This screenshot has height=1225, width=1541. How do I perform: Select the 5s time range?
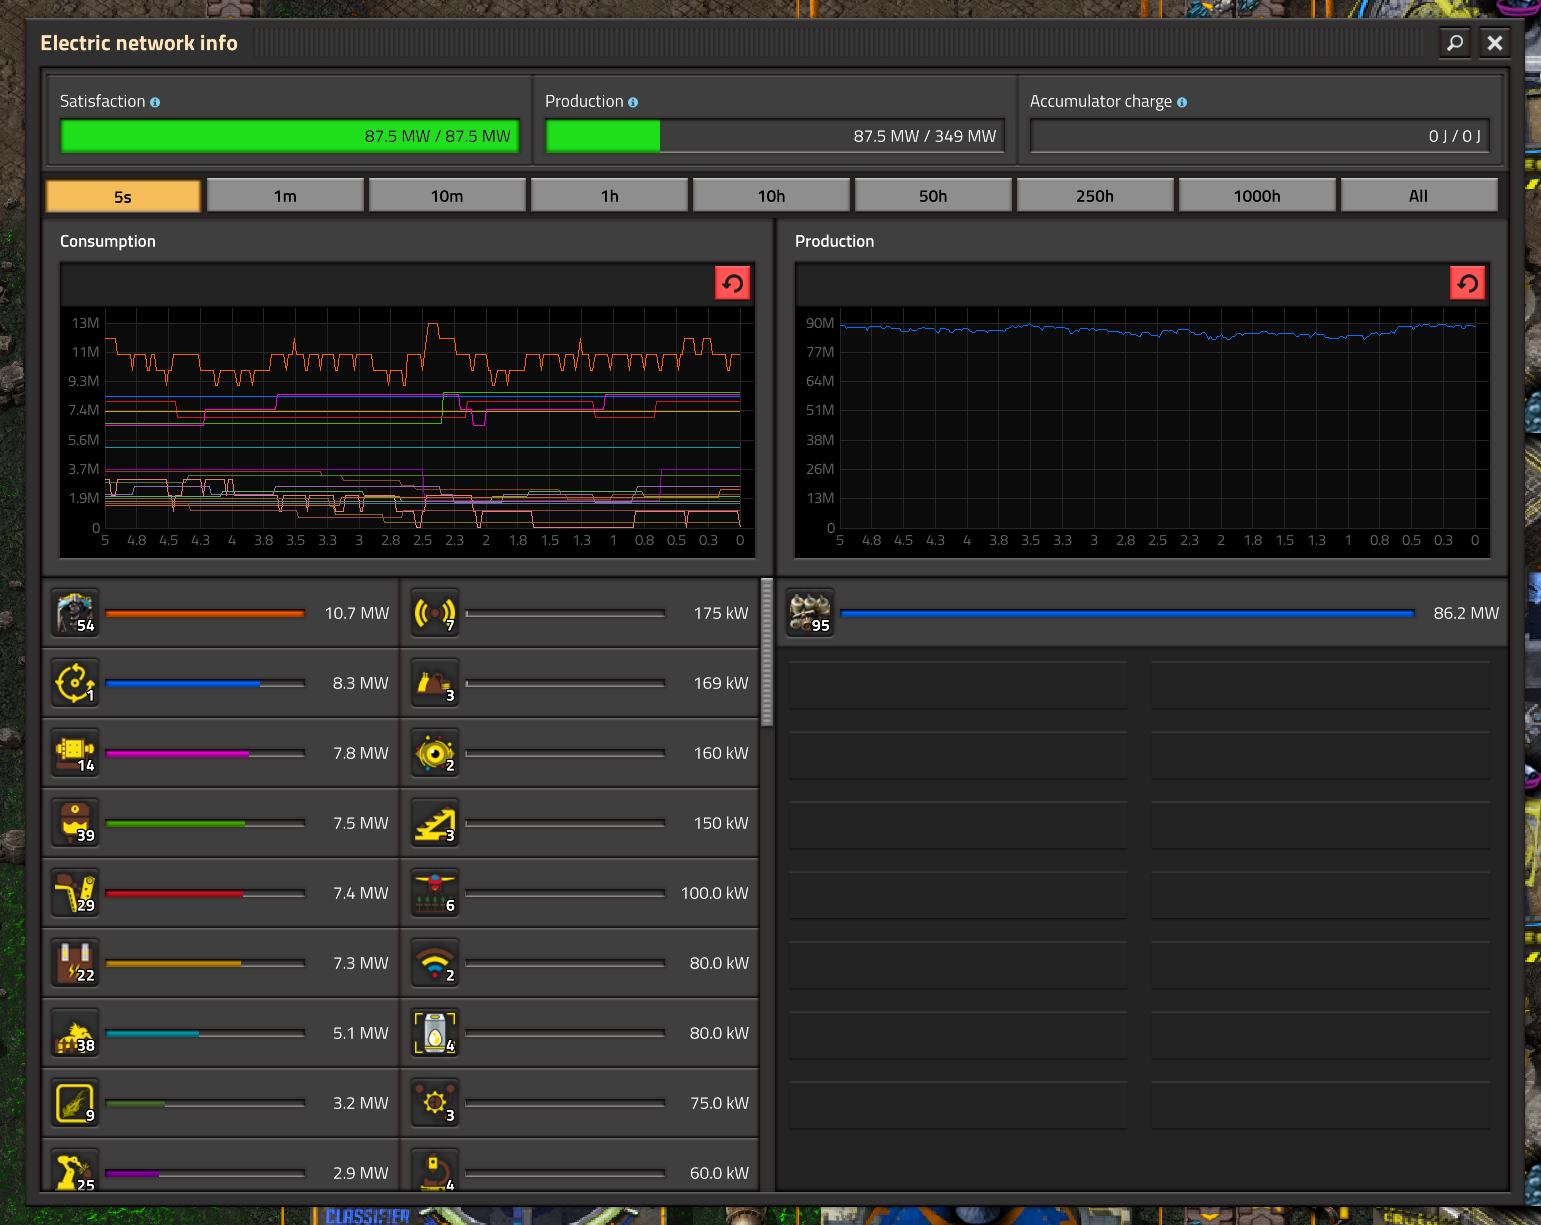coord(123,196)
